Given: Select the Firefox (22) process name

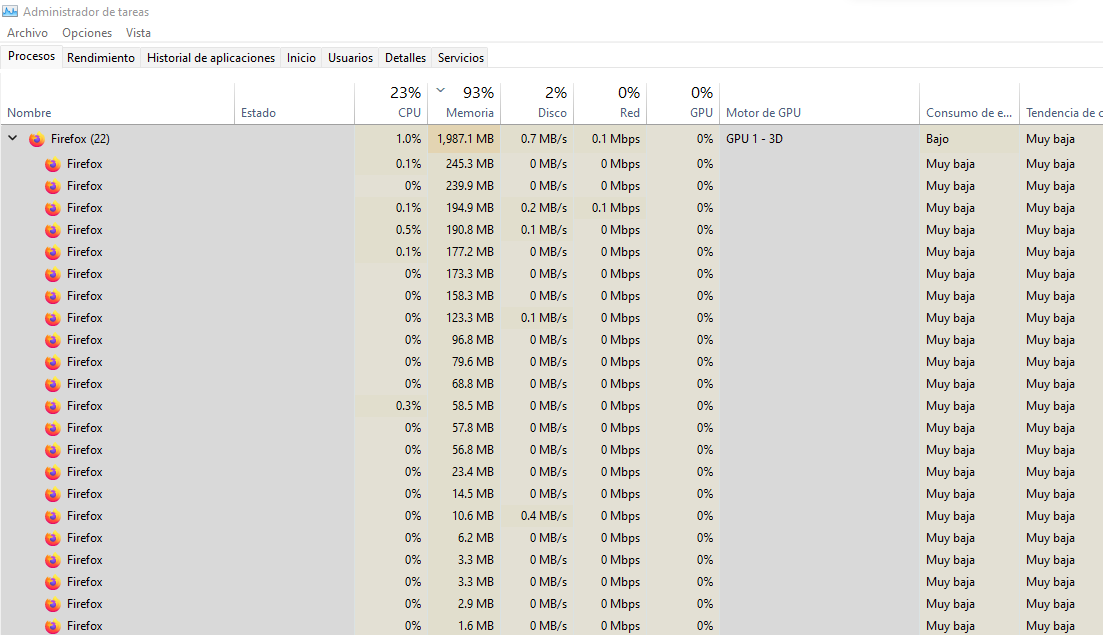Looking at the screenshot, I should [80, 139].
